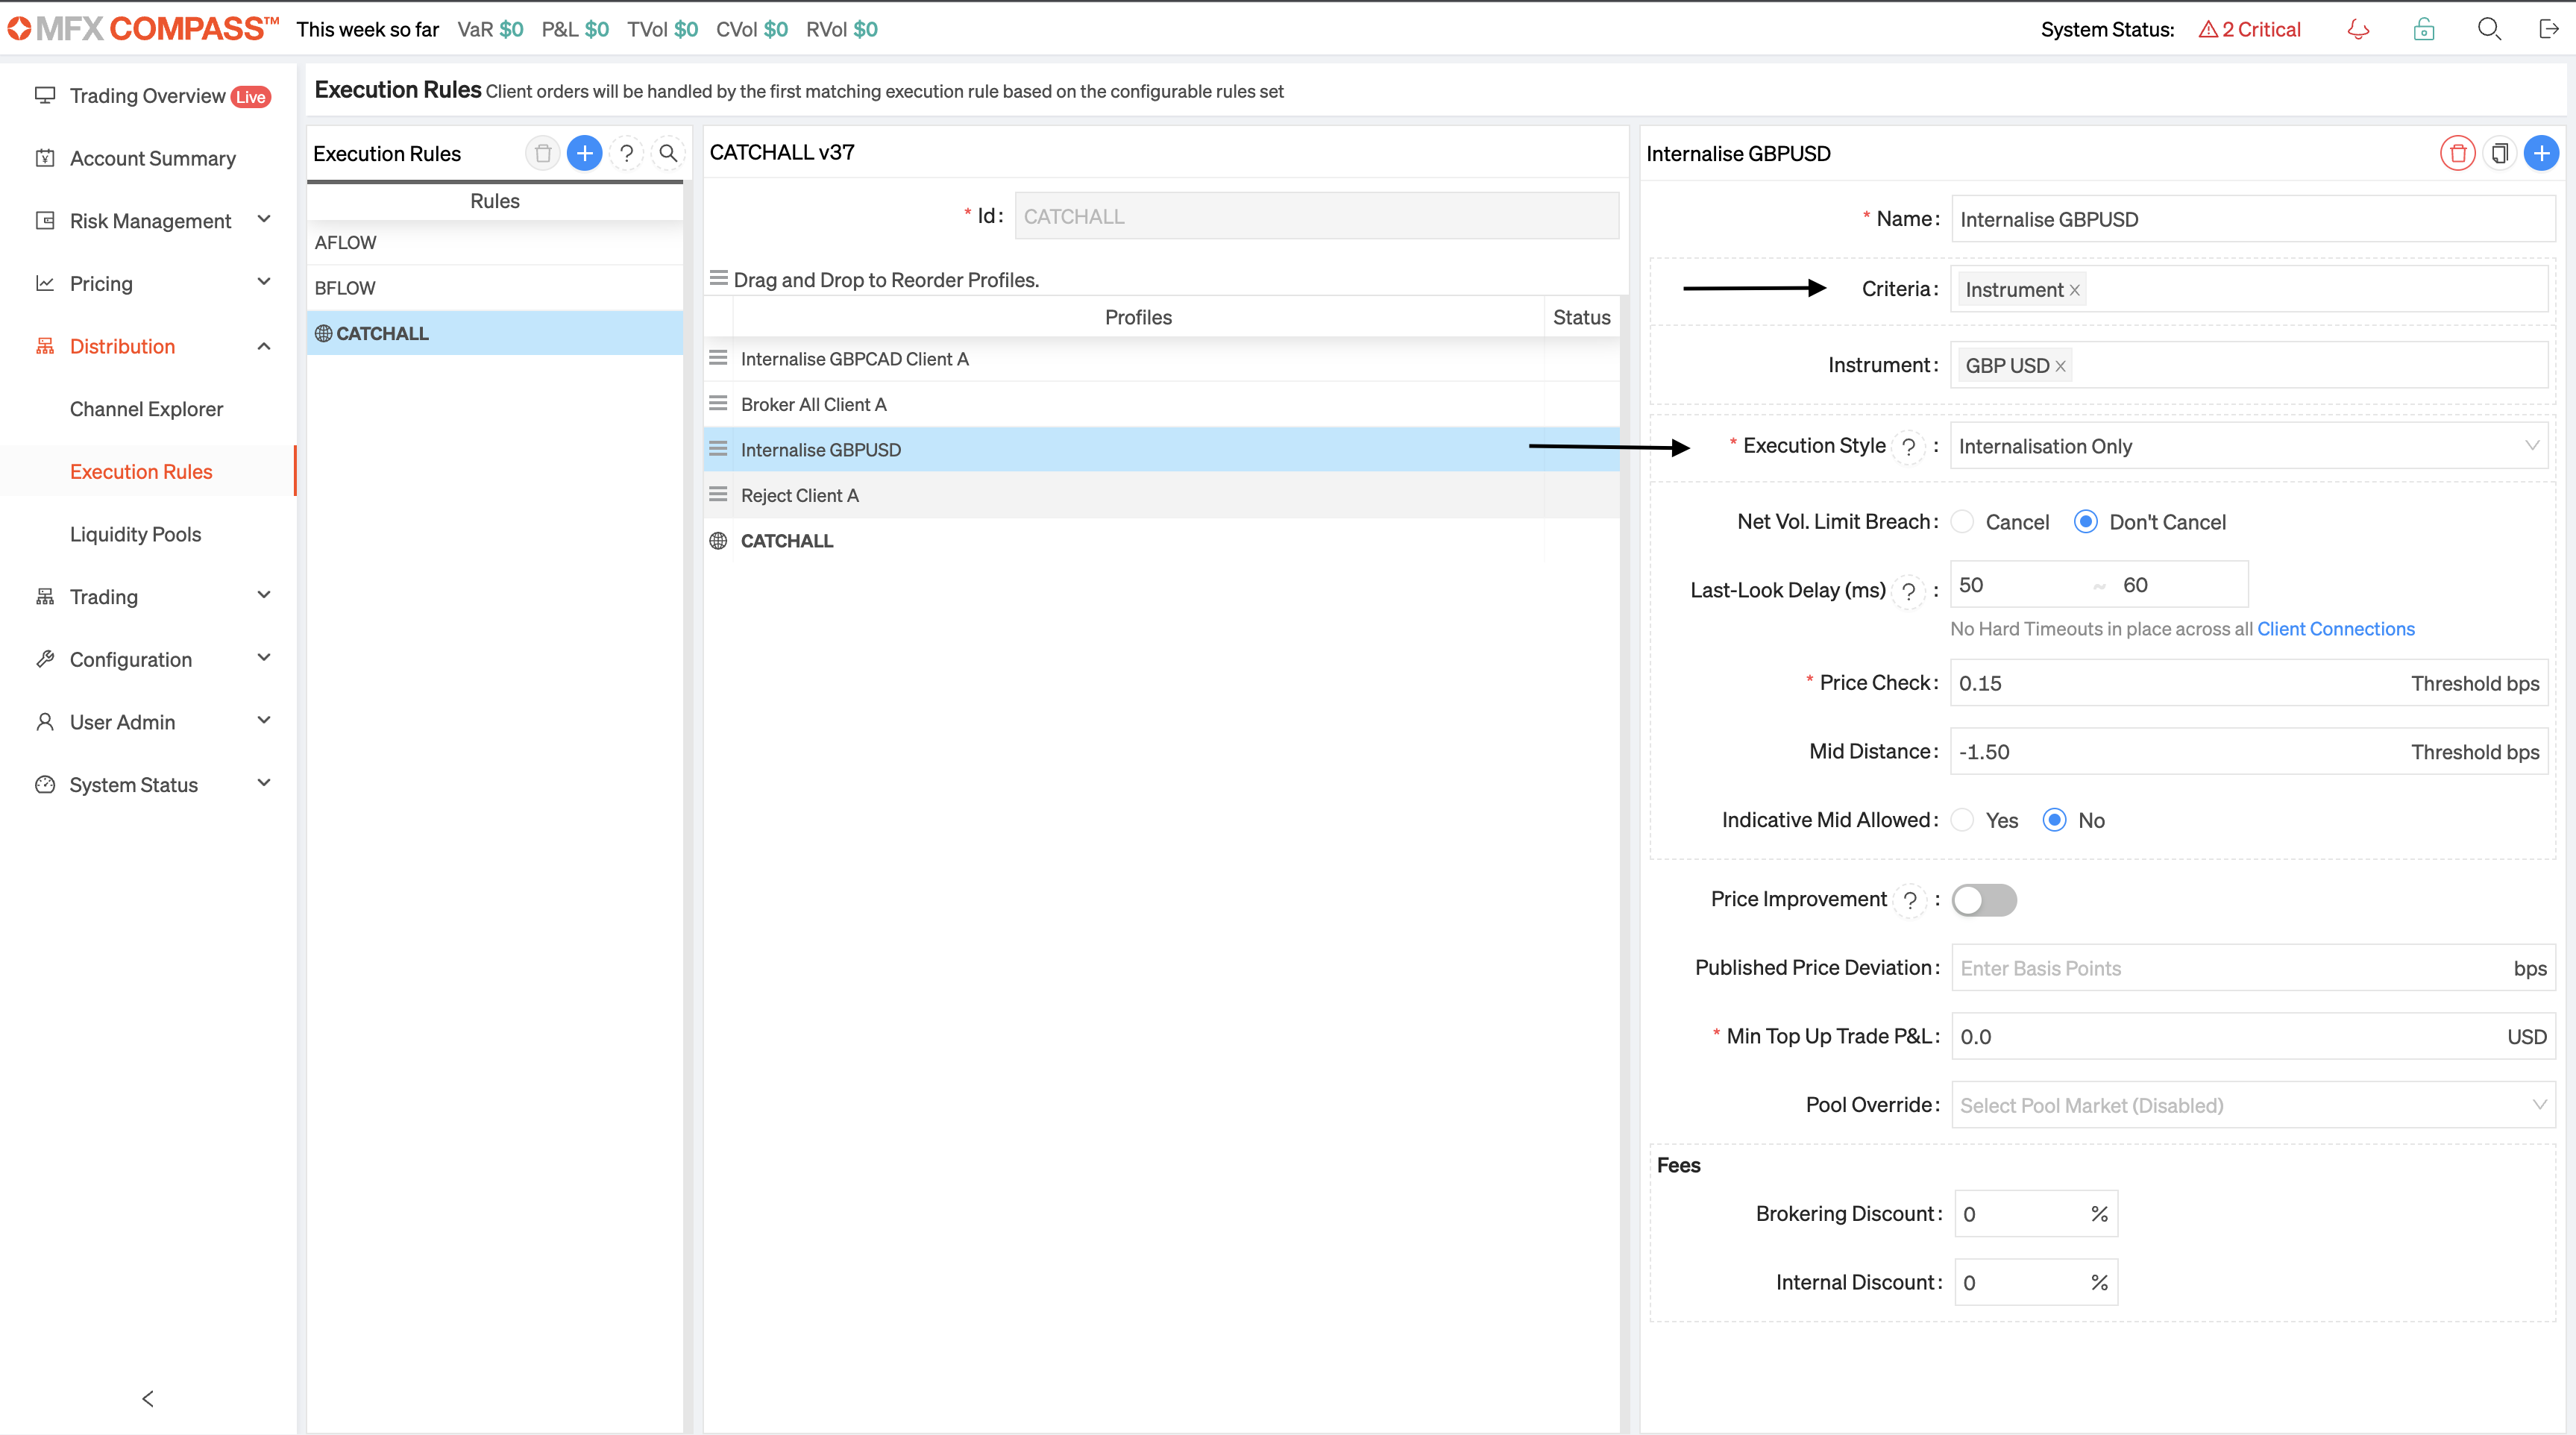Click the logout icon at top right
The width and height of the screenshot is (2576, 1435).
pyautogui.click(x=2549, y=29)
